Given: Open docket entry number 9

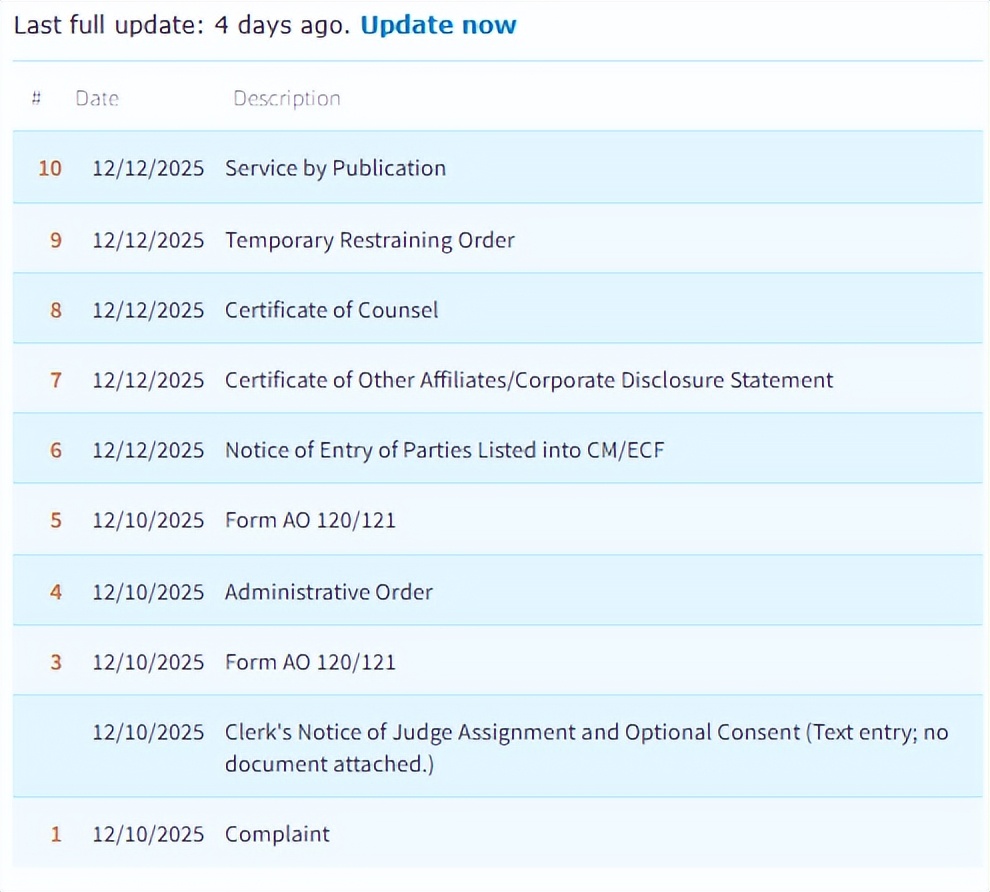Looking at the screenshot, I should 56,240.
